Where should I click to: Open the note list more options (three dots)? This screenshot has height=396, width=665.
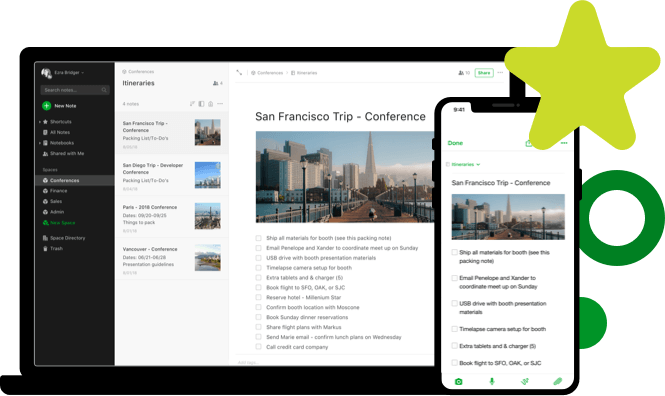point(220,104)
